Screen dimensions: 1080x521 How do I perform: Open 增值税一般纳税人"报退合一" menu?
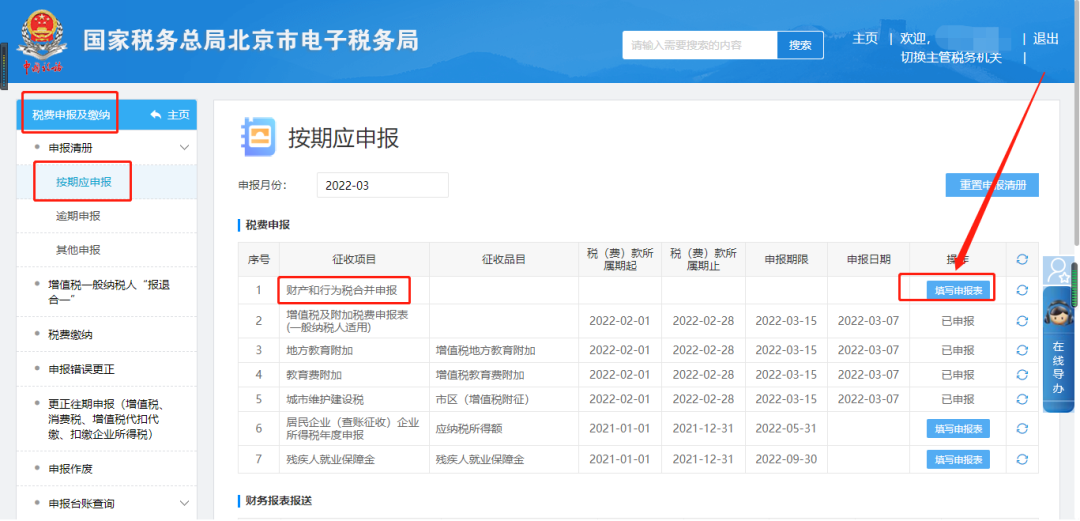click(107, 293)
